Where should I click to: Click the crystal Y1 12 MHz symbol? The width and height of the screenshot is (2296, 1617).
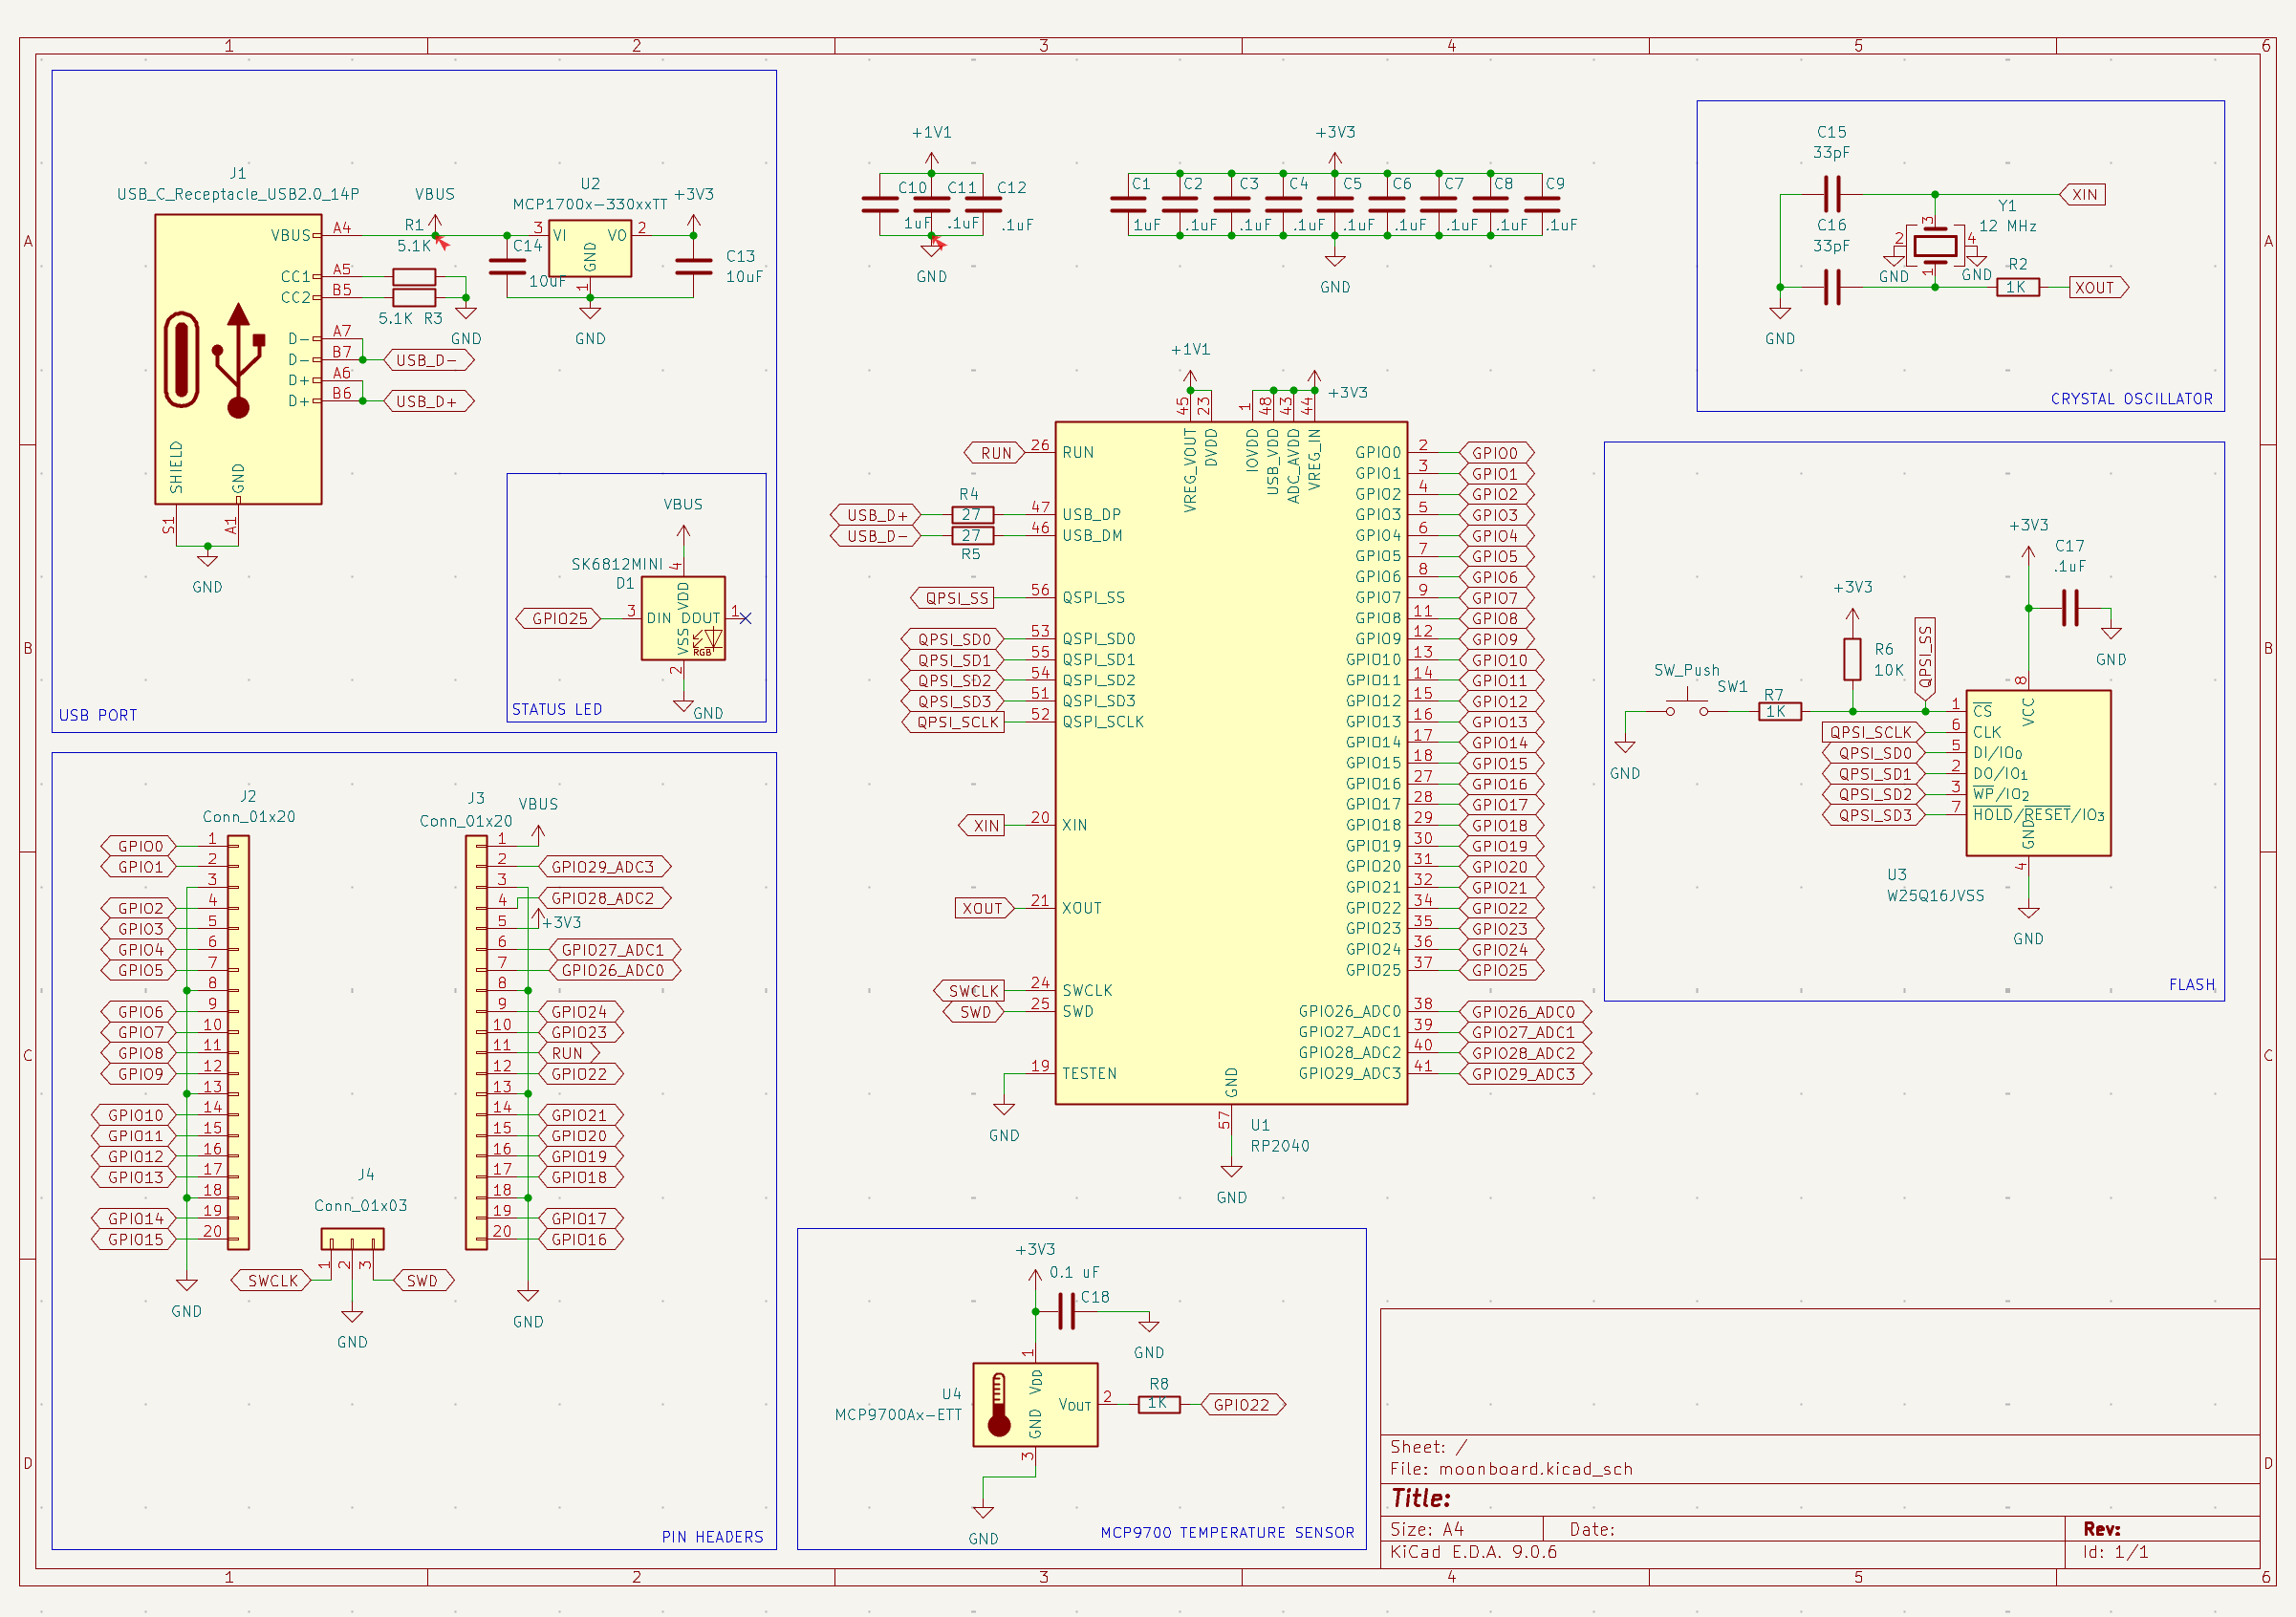[x=1934, y=245]
